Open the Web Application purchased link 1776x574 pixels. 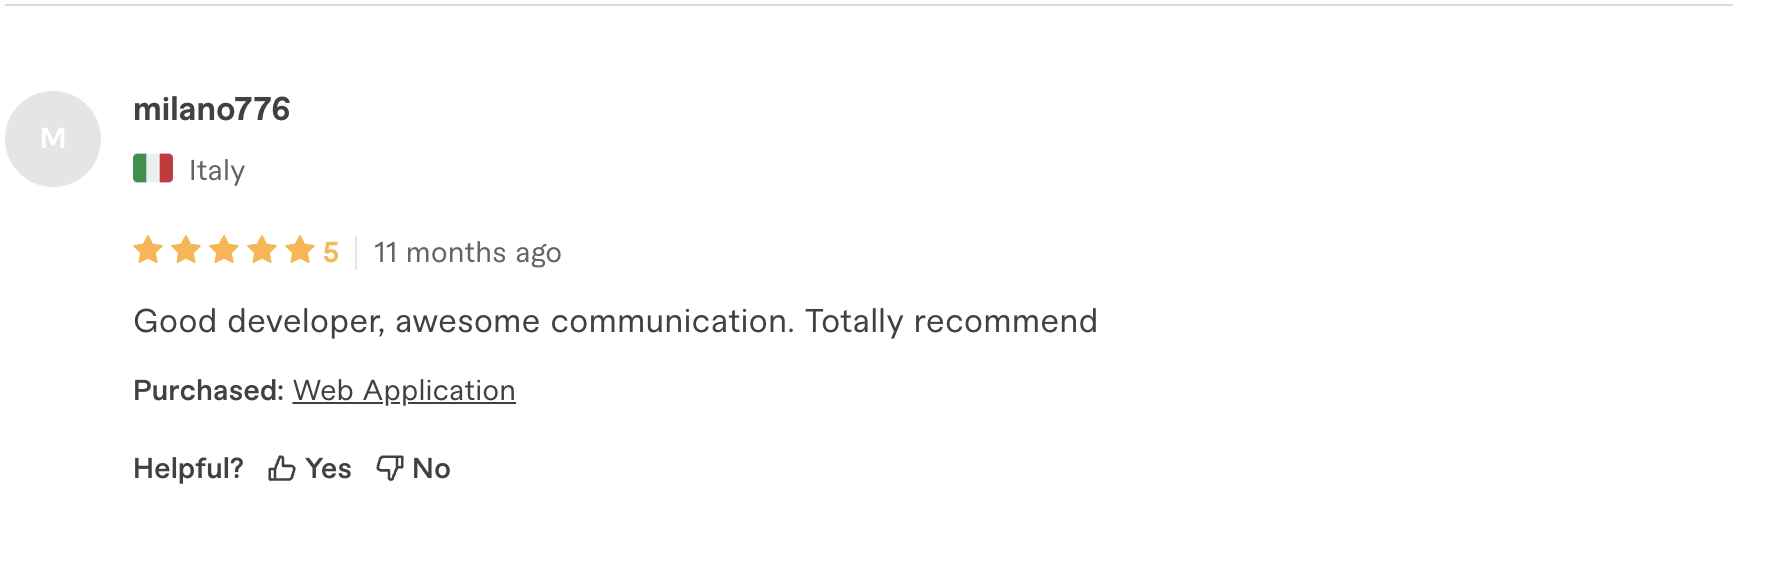404,390
